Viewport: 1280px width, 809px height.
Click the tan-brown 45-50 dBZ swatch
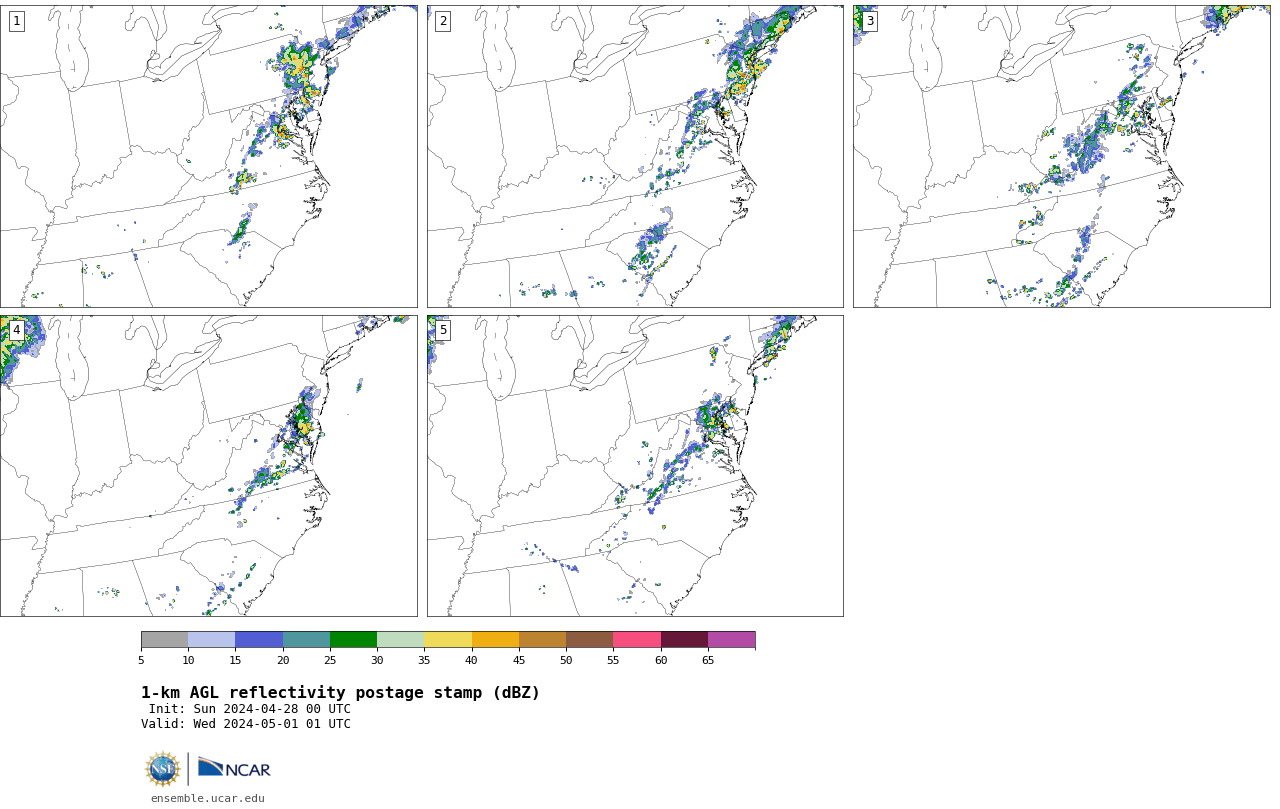542,640
